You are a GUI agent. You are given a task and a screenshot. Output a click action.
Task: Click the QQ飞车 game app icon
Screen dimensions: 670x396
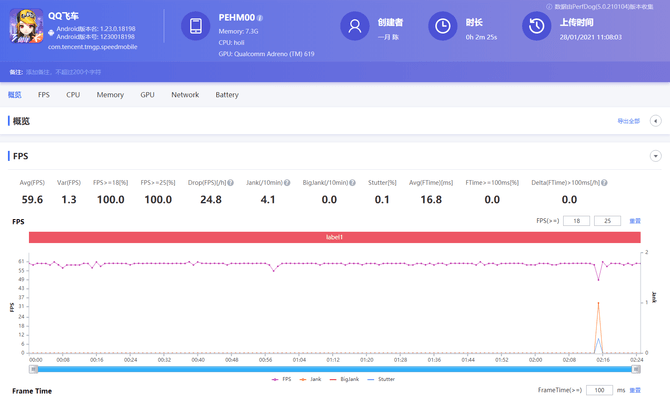[26, 26]
